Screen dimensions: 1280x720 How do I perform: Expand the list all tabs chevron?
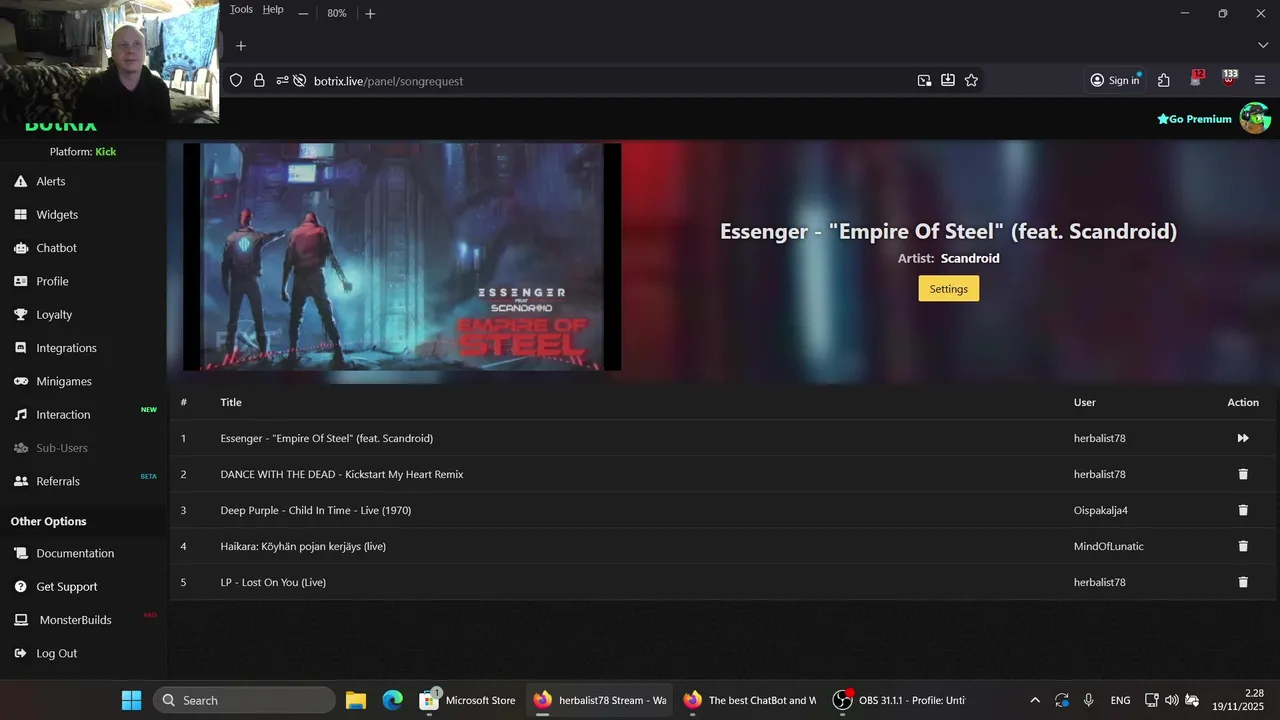(x=1262, y=46)
